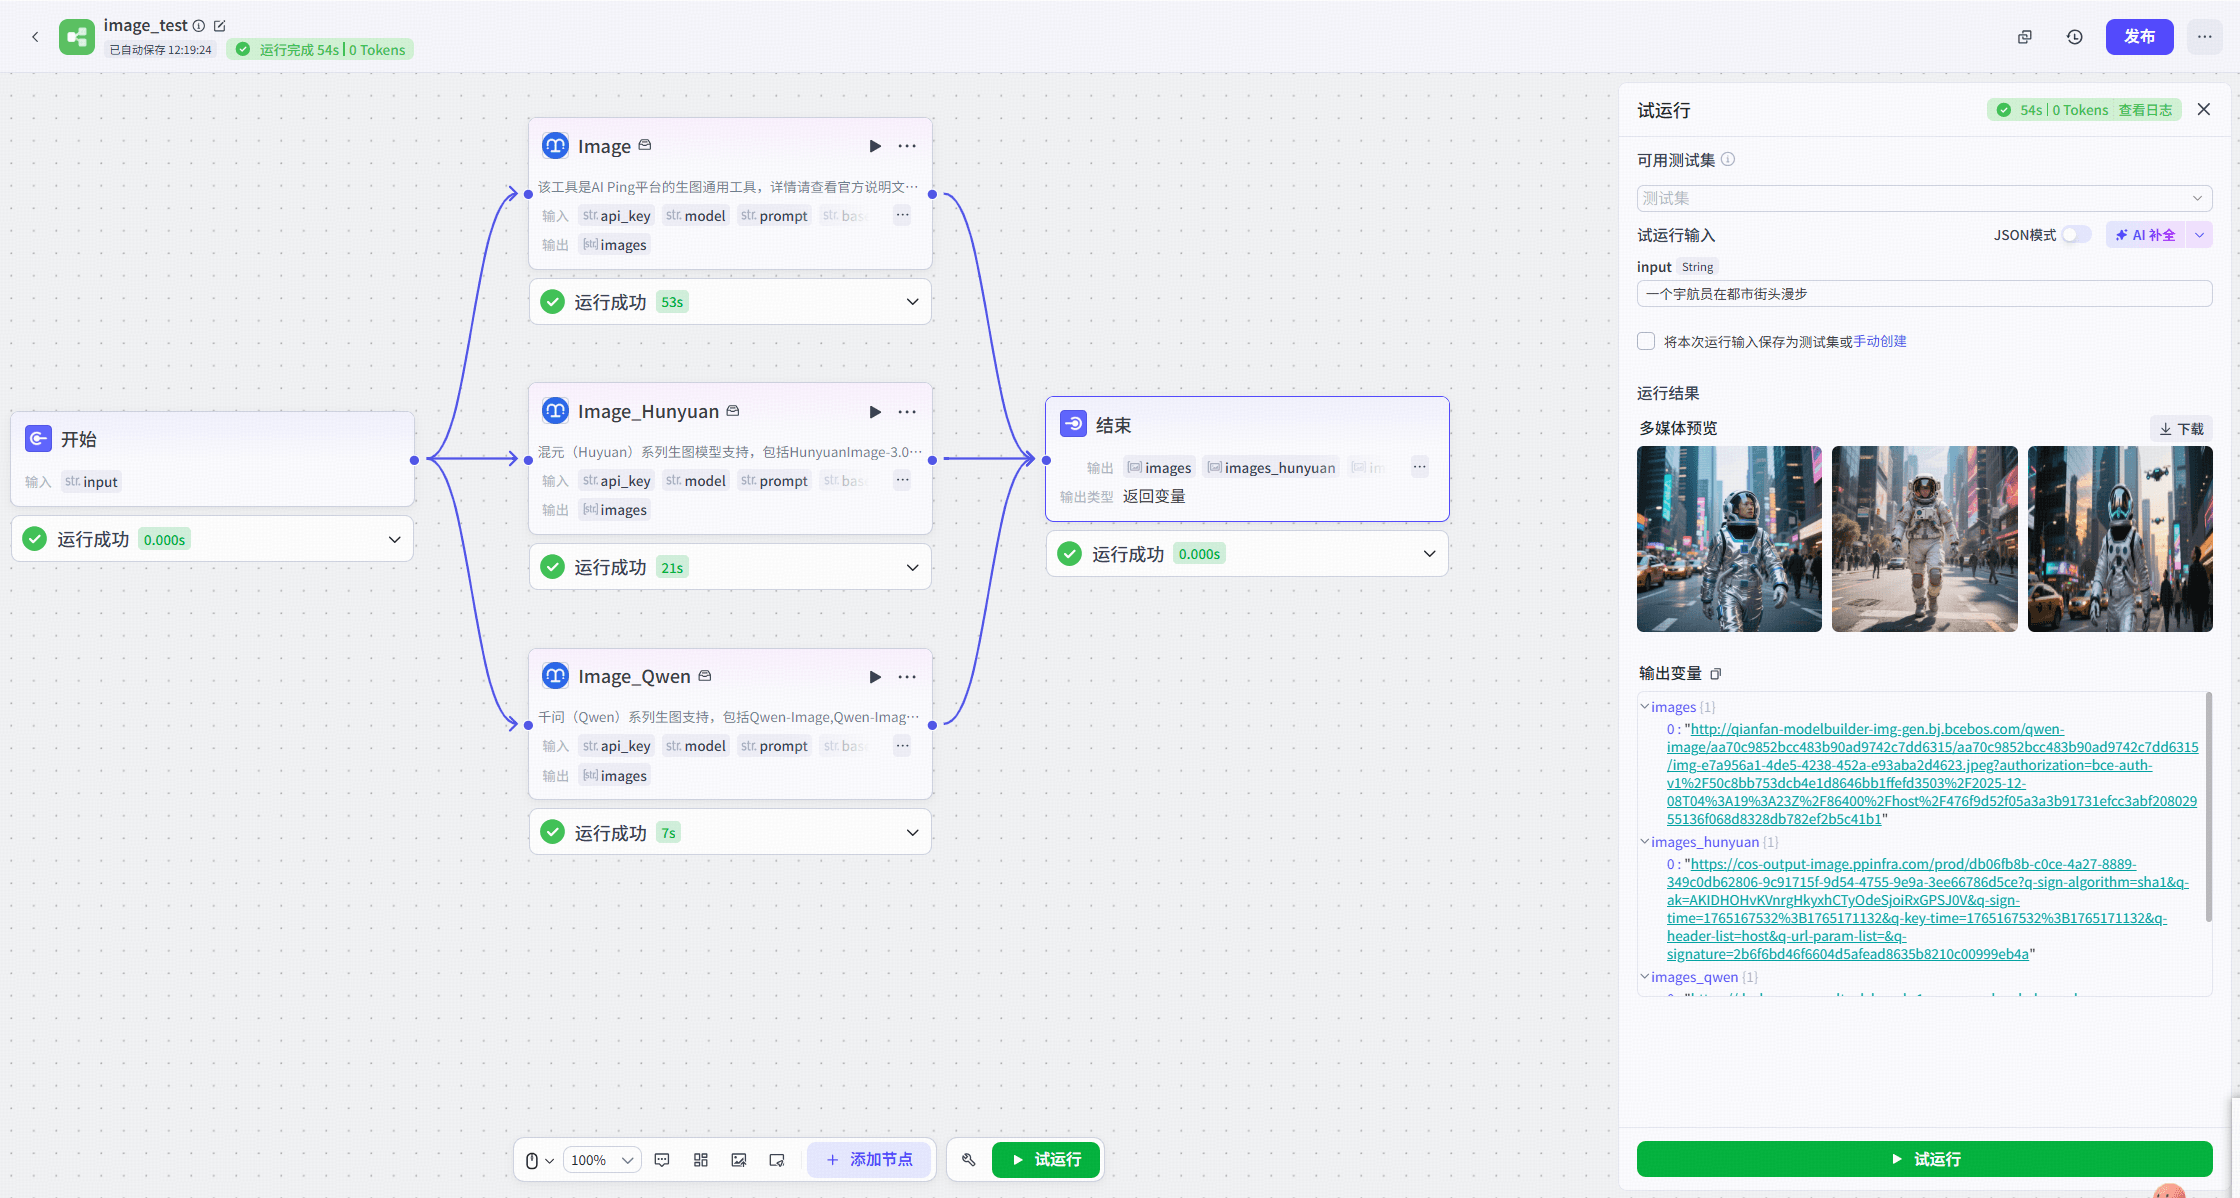Click edit icon beside image_test title
Viewport: 2240px width, 1198px height.
pyautogui.click(x=220, y=26)
